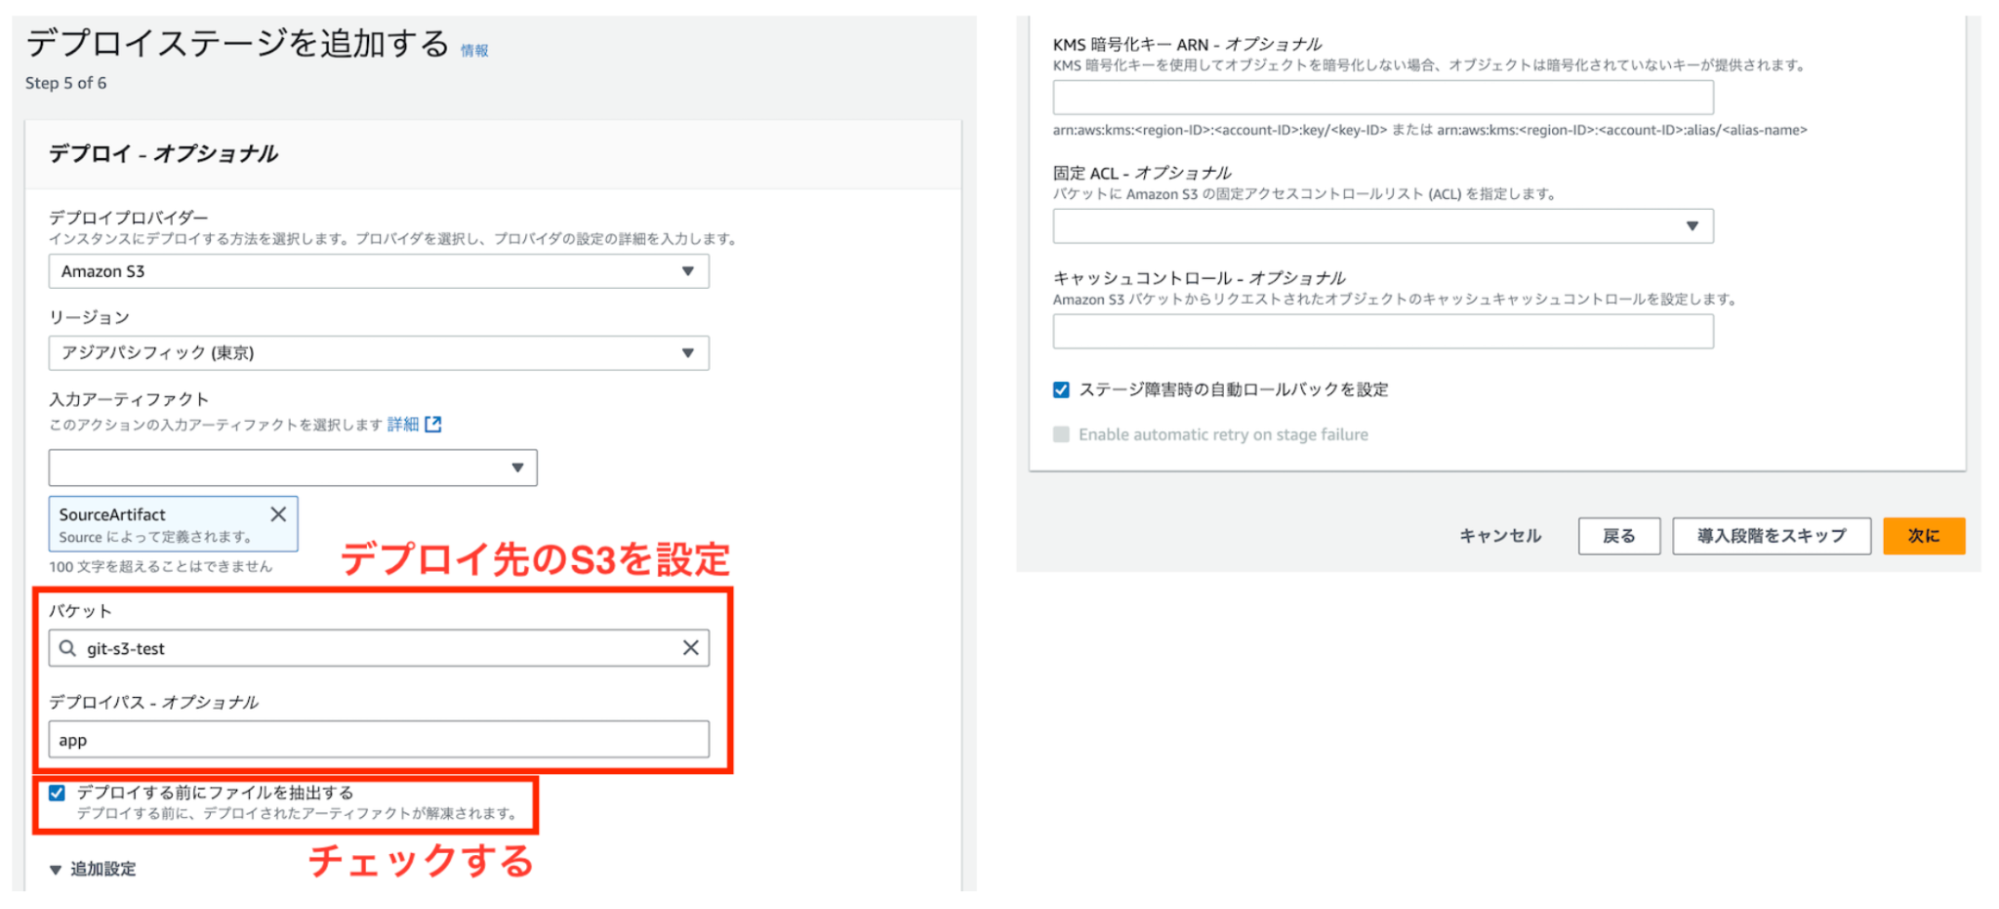Open the 固定 ACL dropdown

1382,226
